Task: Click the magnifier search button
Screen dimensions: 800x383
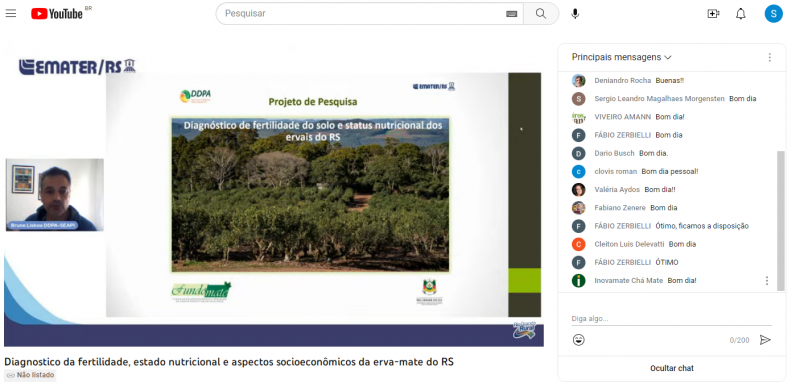Action: [541, 14]
